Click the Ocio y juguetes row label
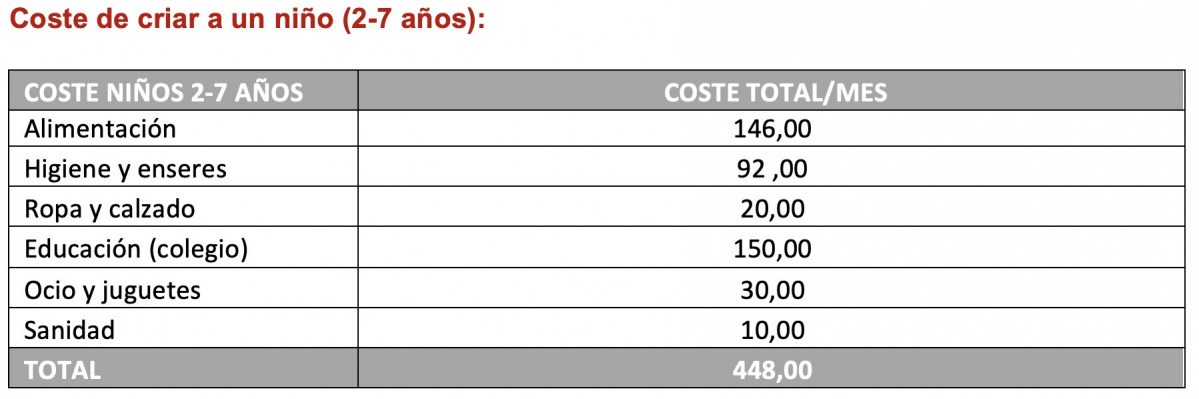Screen dimensions: 1199x399 (x=112, y=290)
